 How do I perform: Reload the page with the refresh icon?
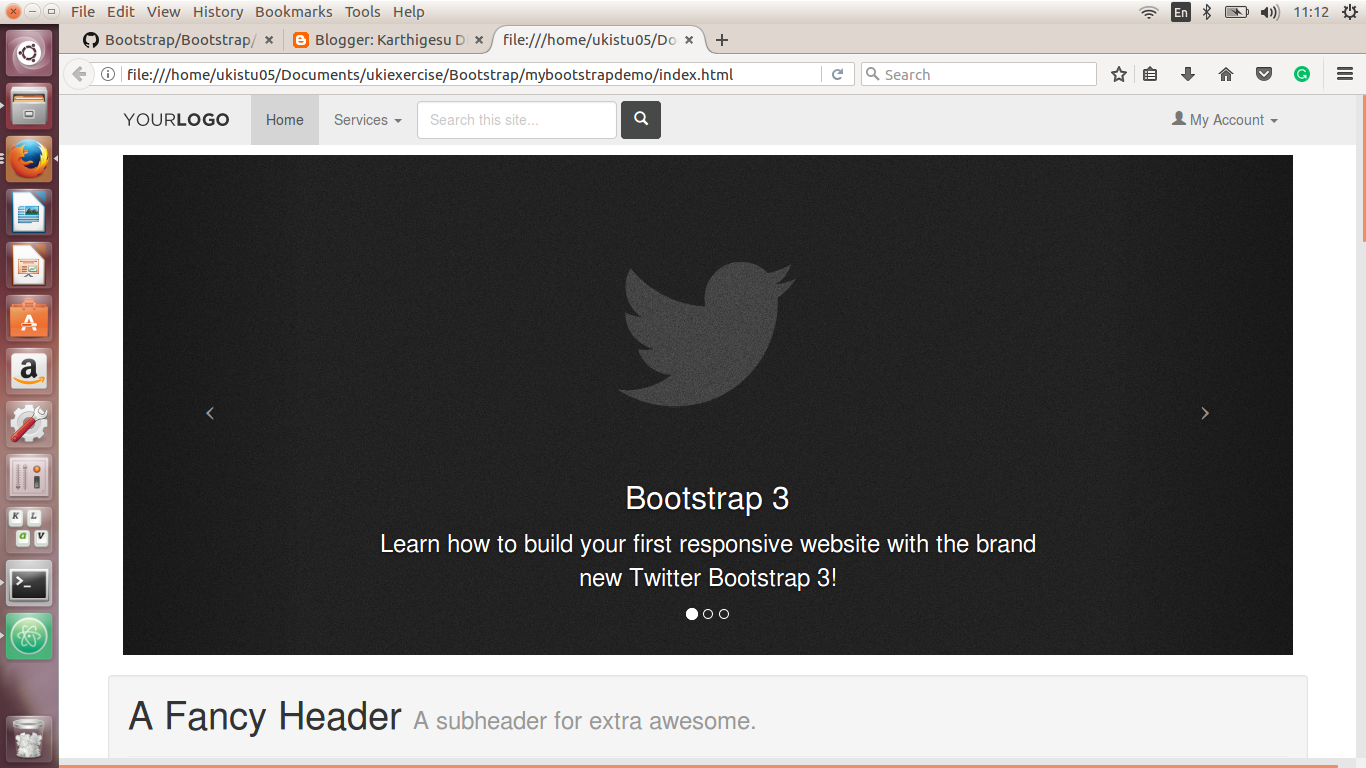(x=838, y=74)
